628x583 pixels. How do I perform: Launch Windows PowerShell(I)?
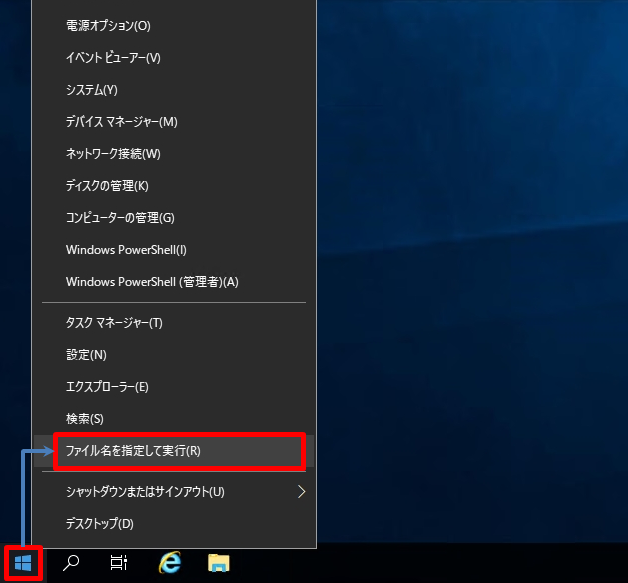click(174, 250)
